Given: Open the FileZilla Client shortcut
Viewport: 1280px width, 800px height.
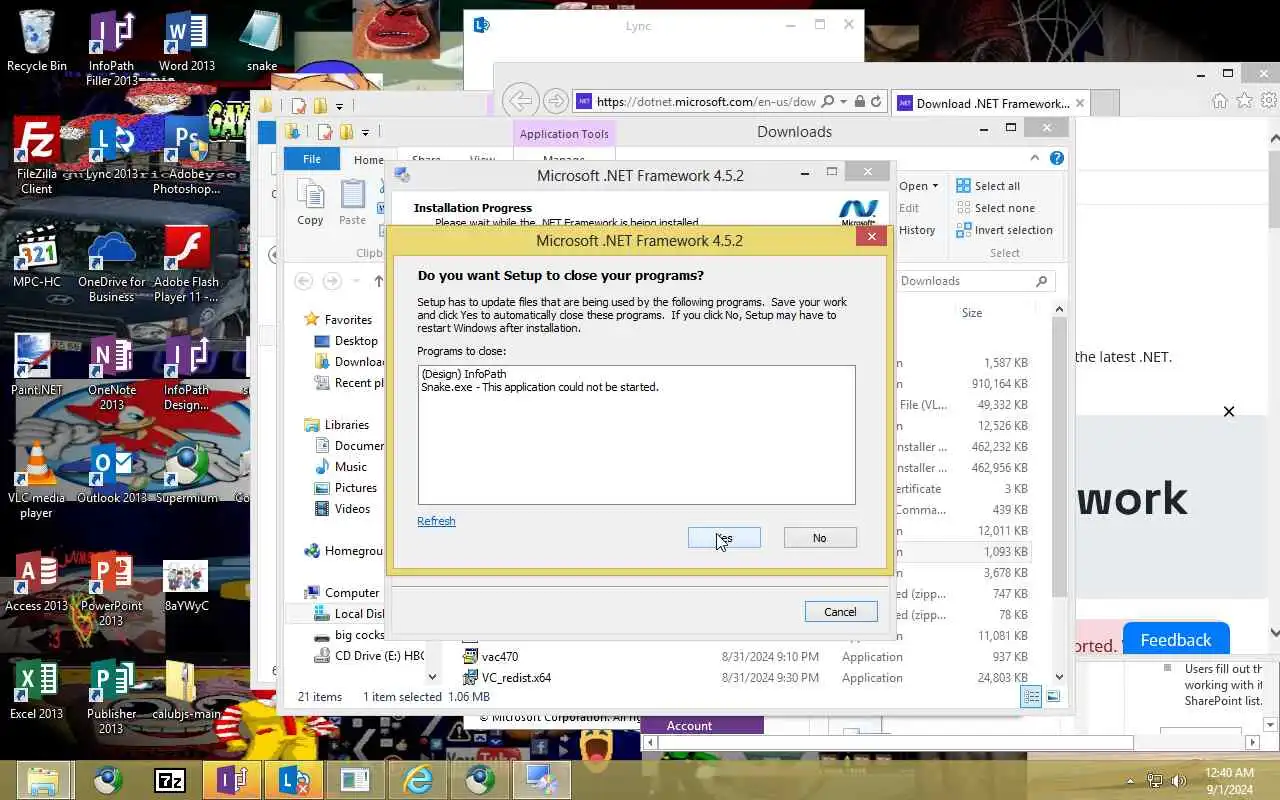Looking at the screenshot, I should pos(37,155).
